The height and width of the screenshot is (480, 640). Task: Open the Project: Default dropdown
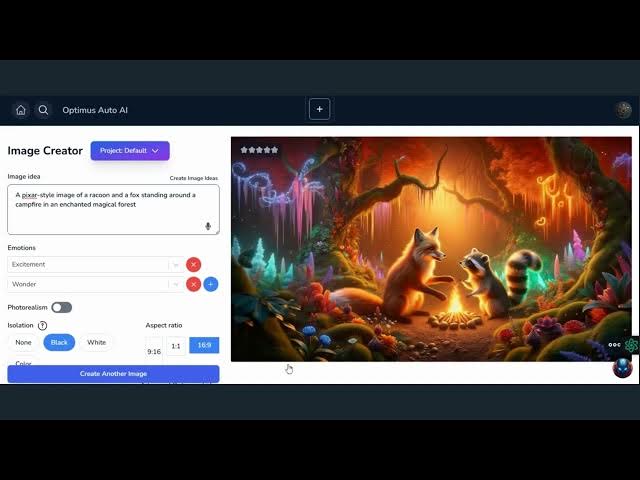click(x=130, y=151)
